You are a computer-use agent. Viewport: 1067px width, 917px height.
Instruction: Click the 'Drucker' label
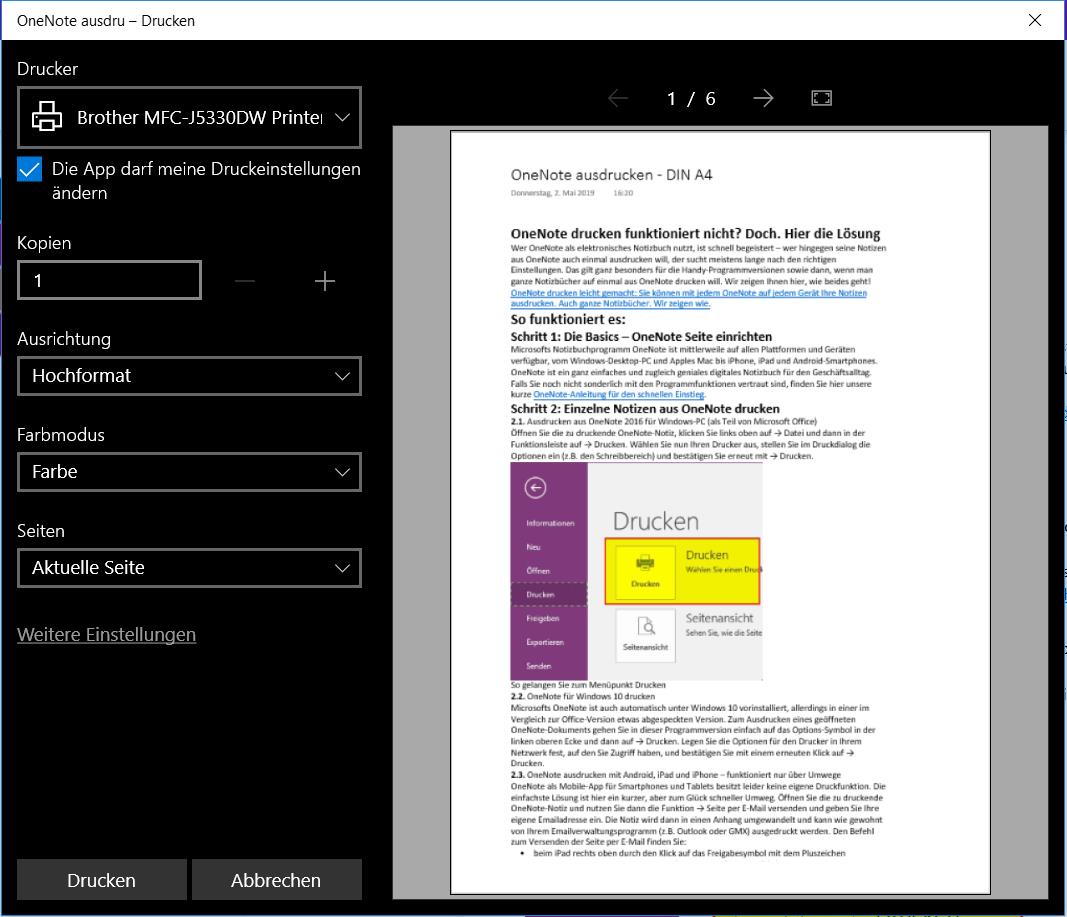pos(48,69)
